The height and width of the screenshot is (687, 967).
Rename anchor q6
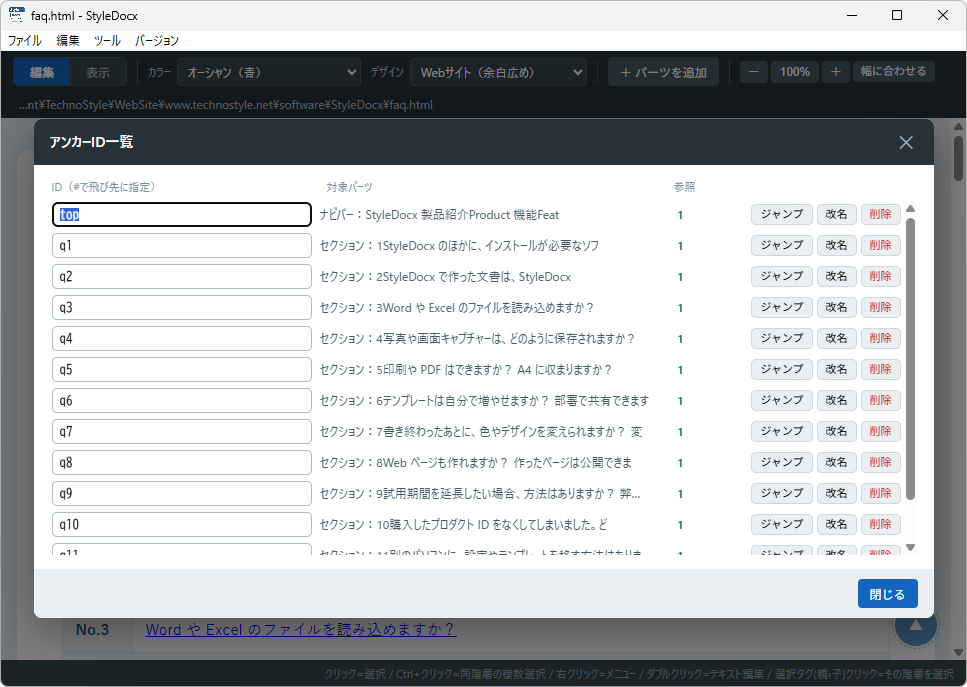(x=836, y=400)
